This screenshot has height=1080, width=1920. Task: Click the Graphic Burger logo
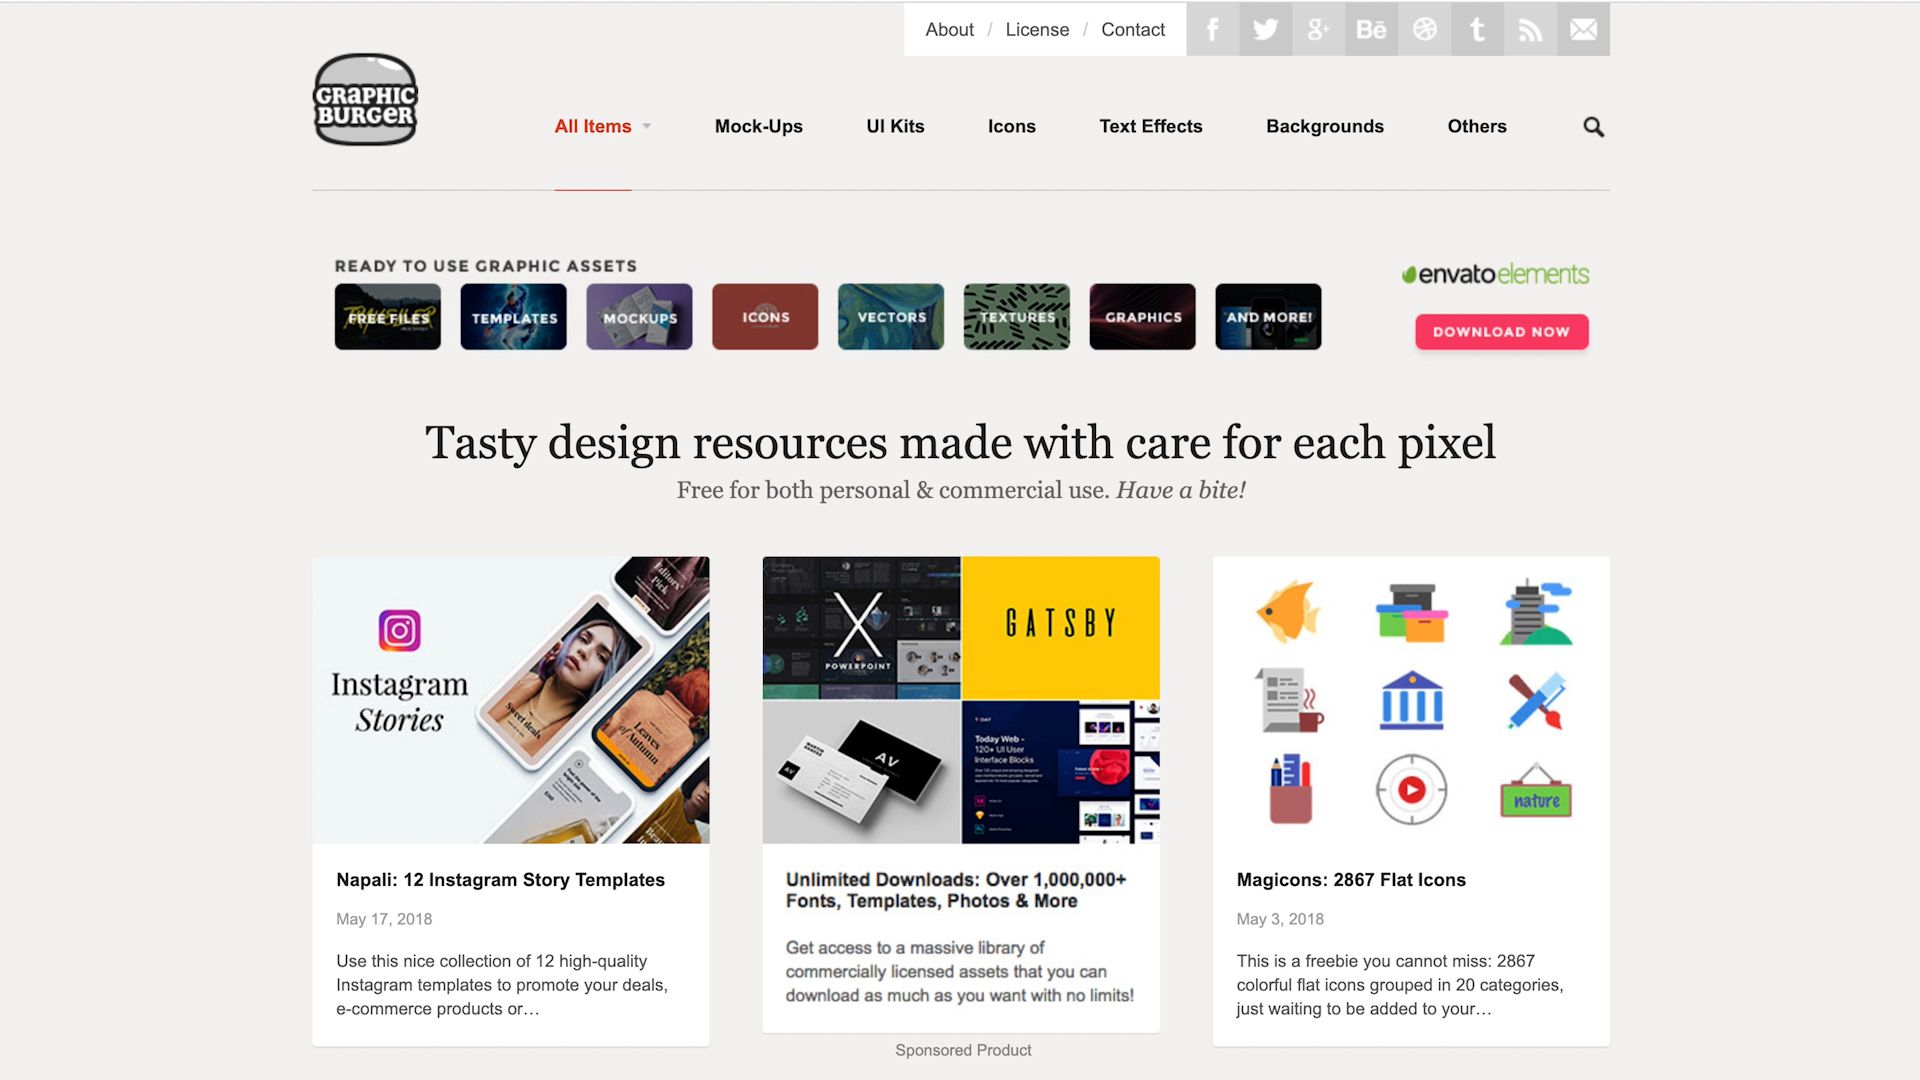[x=365, y=100]
